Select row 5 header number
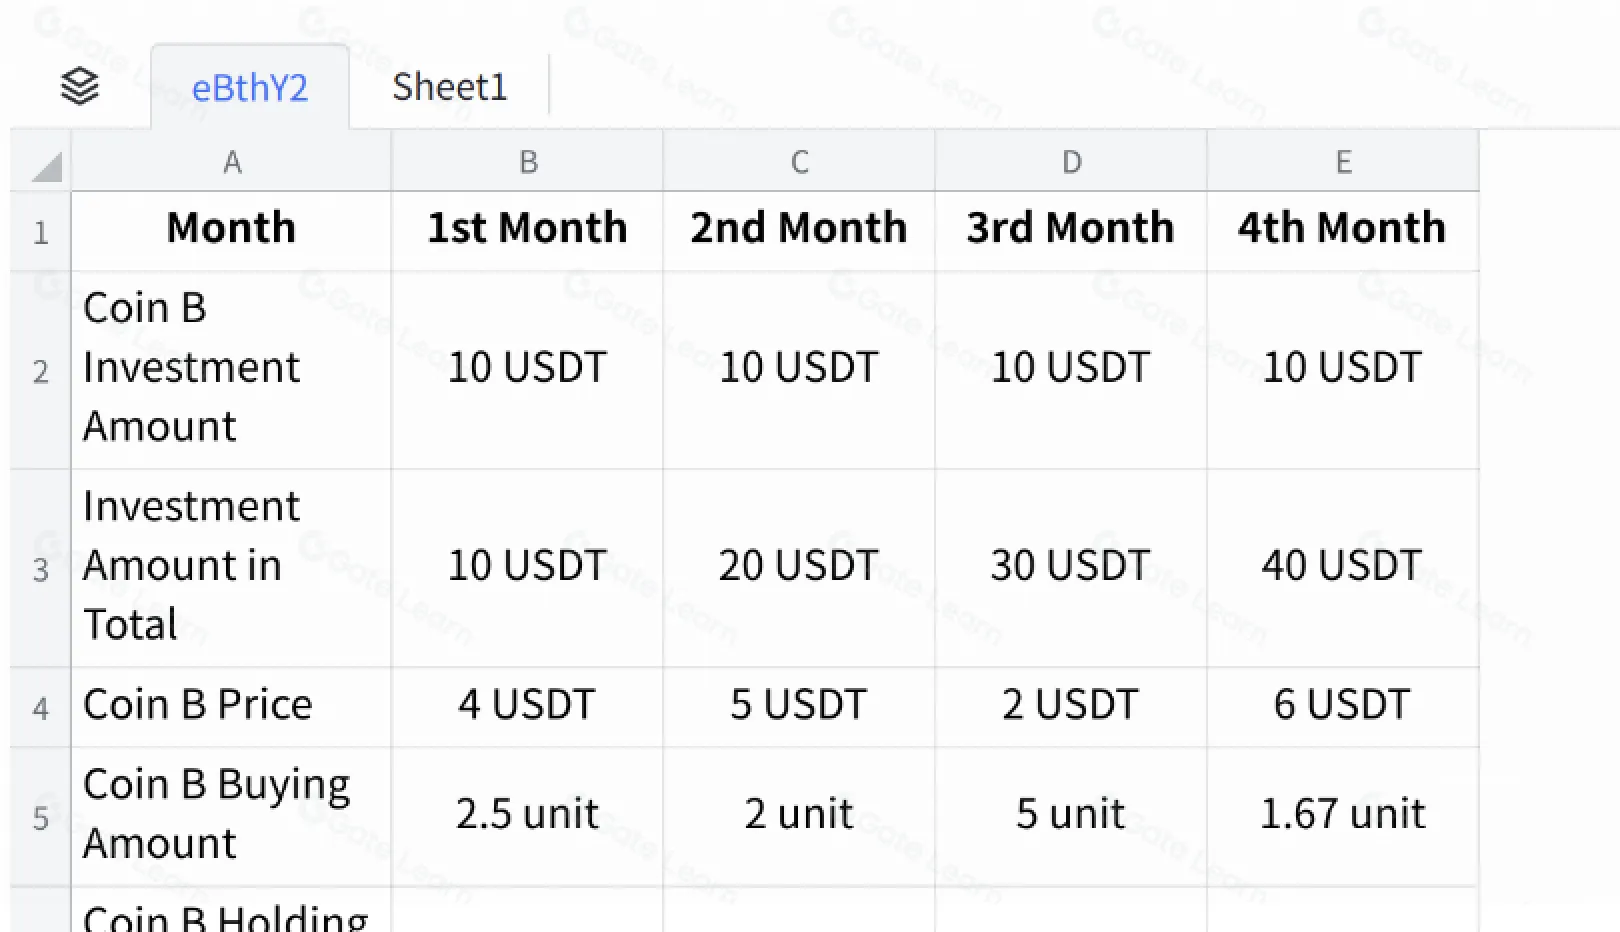The width and height of the screenshot is (1620, 932). 40,818
